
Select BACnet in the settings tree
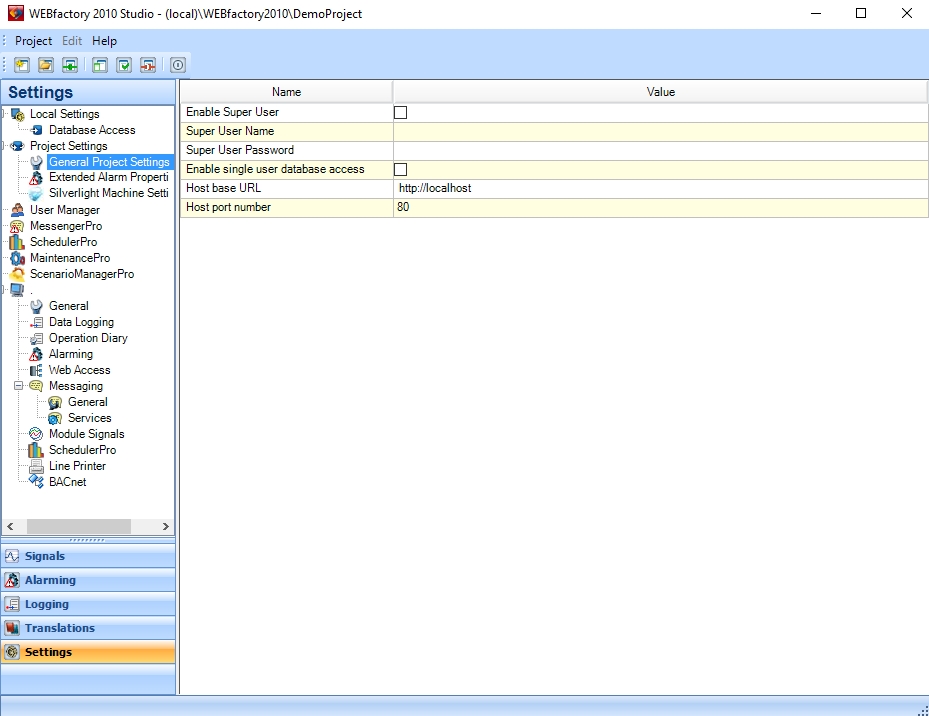pyautogui.click(x=67, y=482)
